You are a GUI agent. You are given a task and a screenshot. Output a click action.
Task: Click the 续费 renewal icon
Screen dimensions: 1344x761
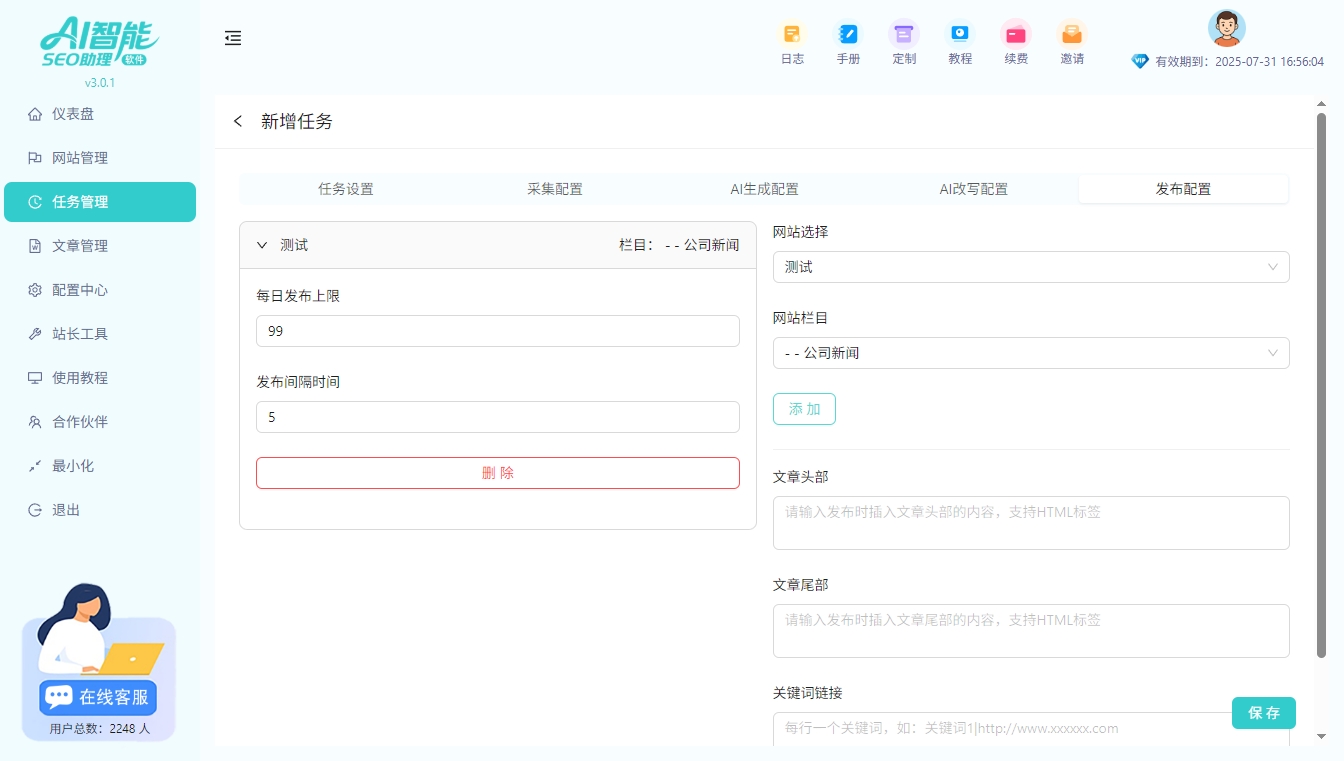point(1016,35)
